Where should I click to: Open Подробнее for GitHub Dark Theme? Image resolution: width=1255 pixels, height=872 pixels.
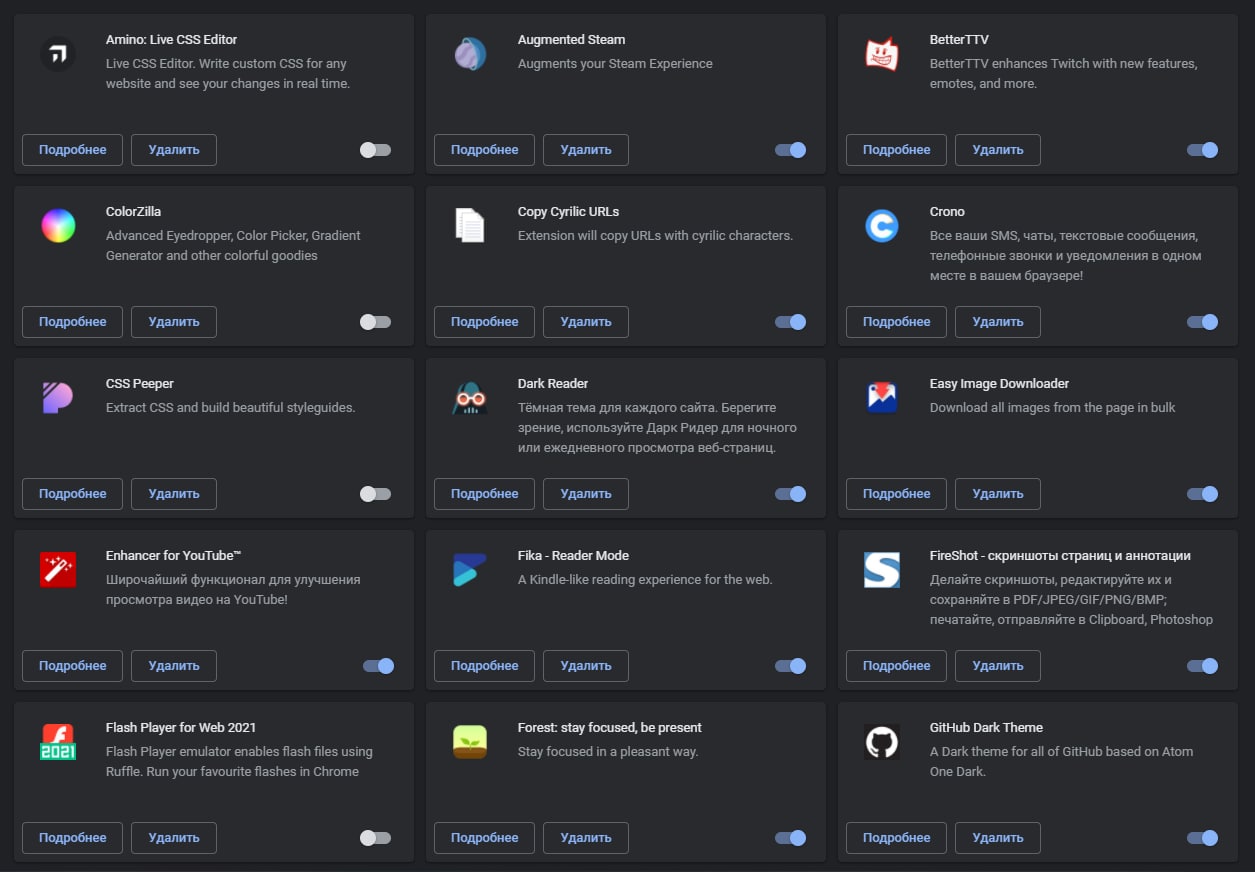tap(896, 838)
